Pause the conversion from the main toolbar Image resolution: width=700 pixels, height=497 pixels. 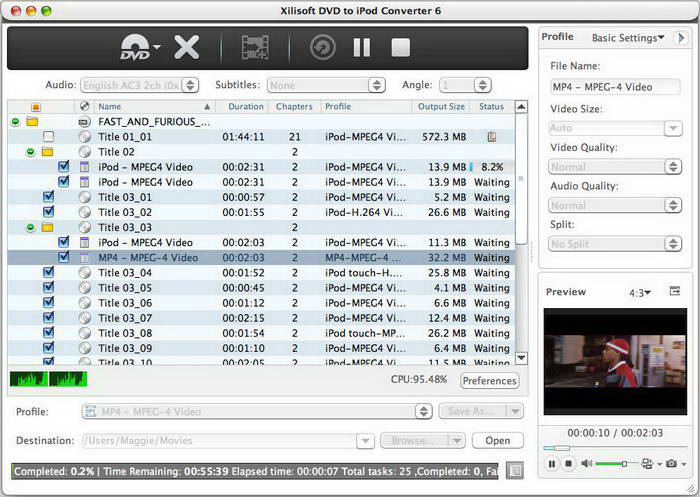[361, 47]
